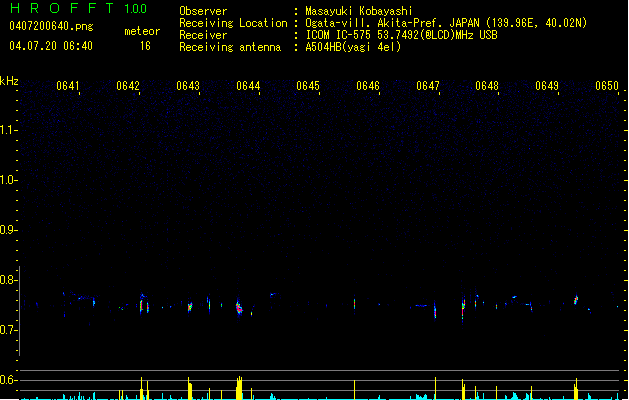The width and height of the screenshot is (629, 400).
Task: Click the tall yellow intensity bar under 0644
Action: (x=239, y=388)
